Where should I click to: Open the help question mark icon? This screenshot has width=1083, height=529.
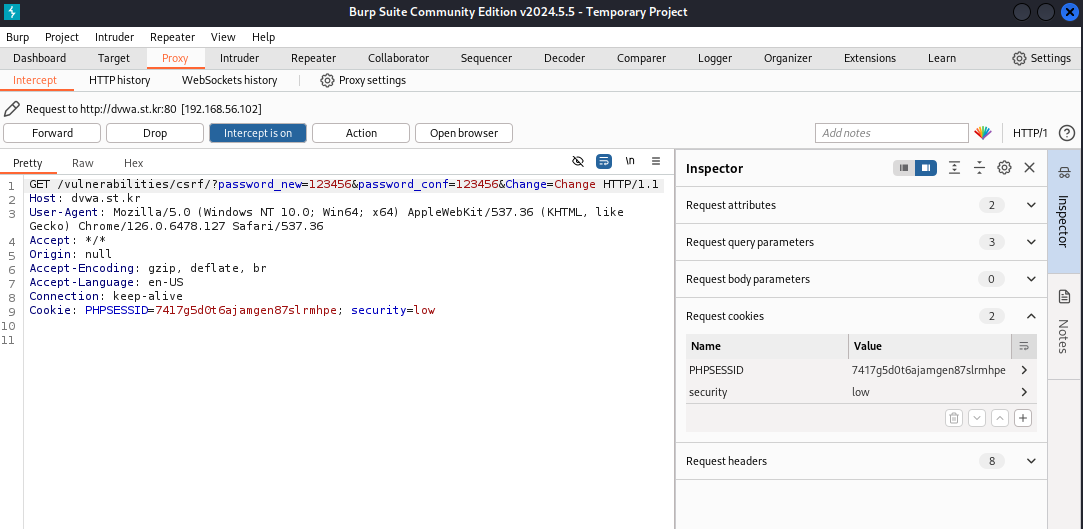tap(1066, 133)
